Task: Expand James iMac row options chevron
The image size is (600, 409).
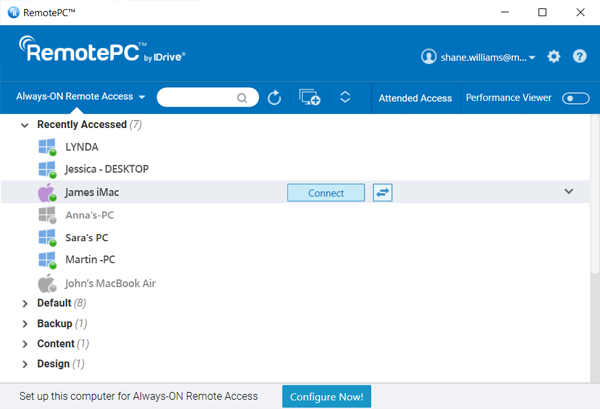Action: pyautogui.click(x=569, y=191)
